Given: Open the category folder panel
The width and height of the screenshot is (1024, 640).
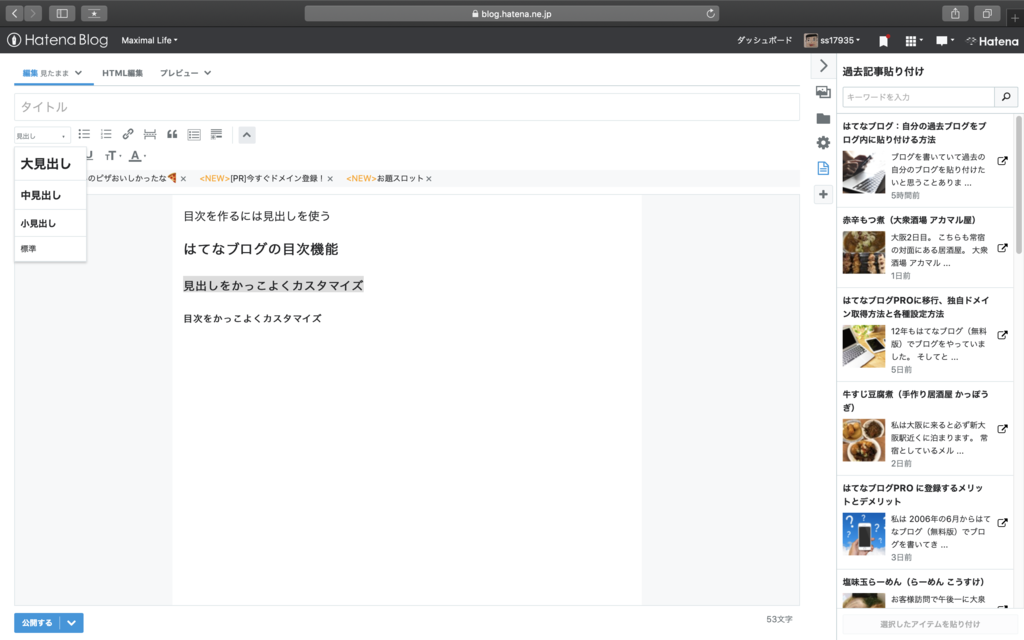Looking at the screenshot, I should [x=823, y=118].
